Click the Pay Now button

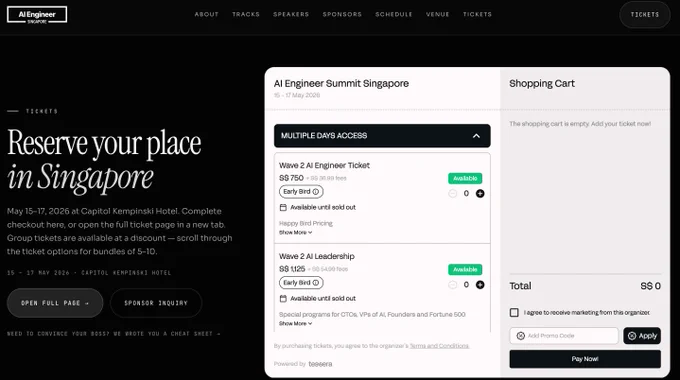(x=585, y=359)
